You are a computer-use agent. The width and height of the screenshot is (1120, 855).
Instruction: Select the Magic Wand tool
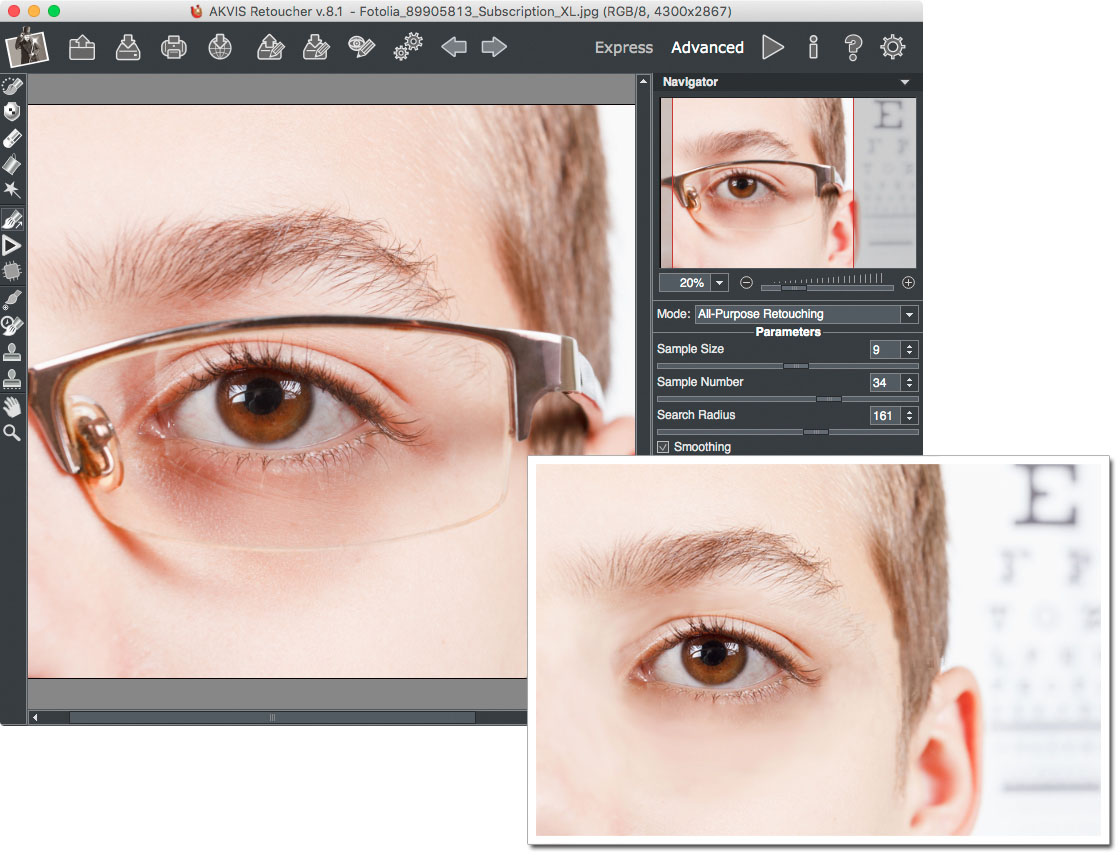[12, 190]
